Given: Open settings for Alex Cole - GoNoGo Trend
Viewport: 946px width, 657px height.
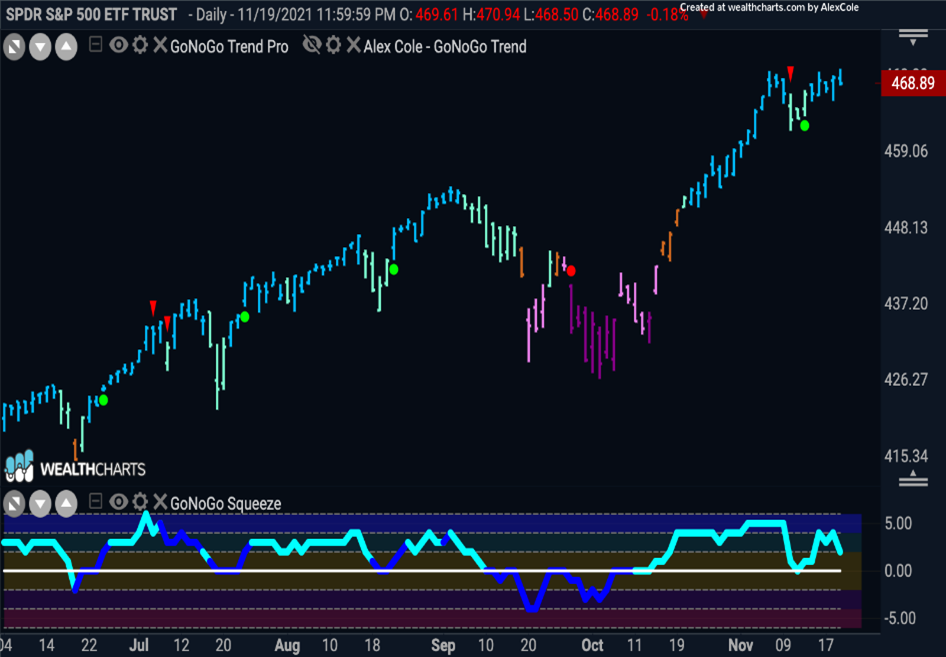Looking at the screenshot, I should click(334, 45).
